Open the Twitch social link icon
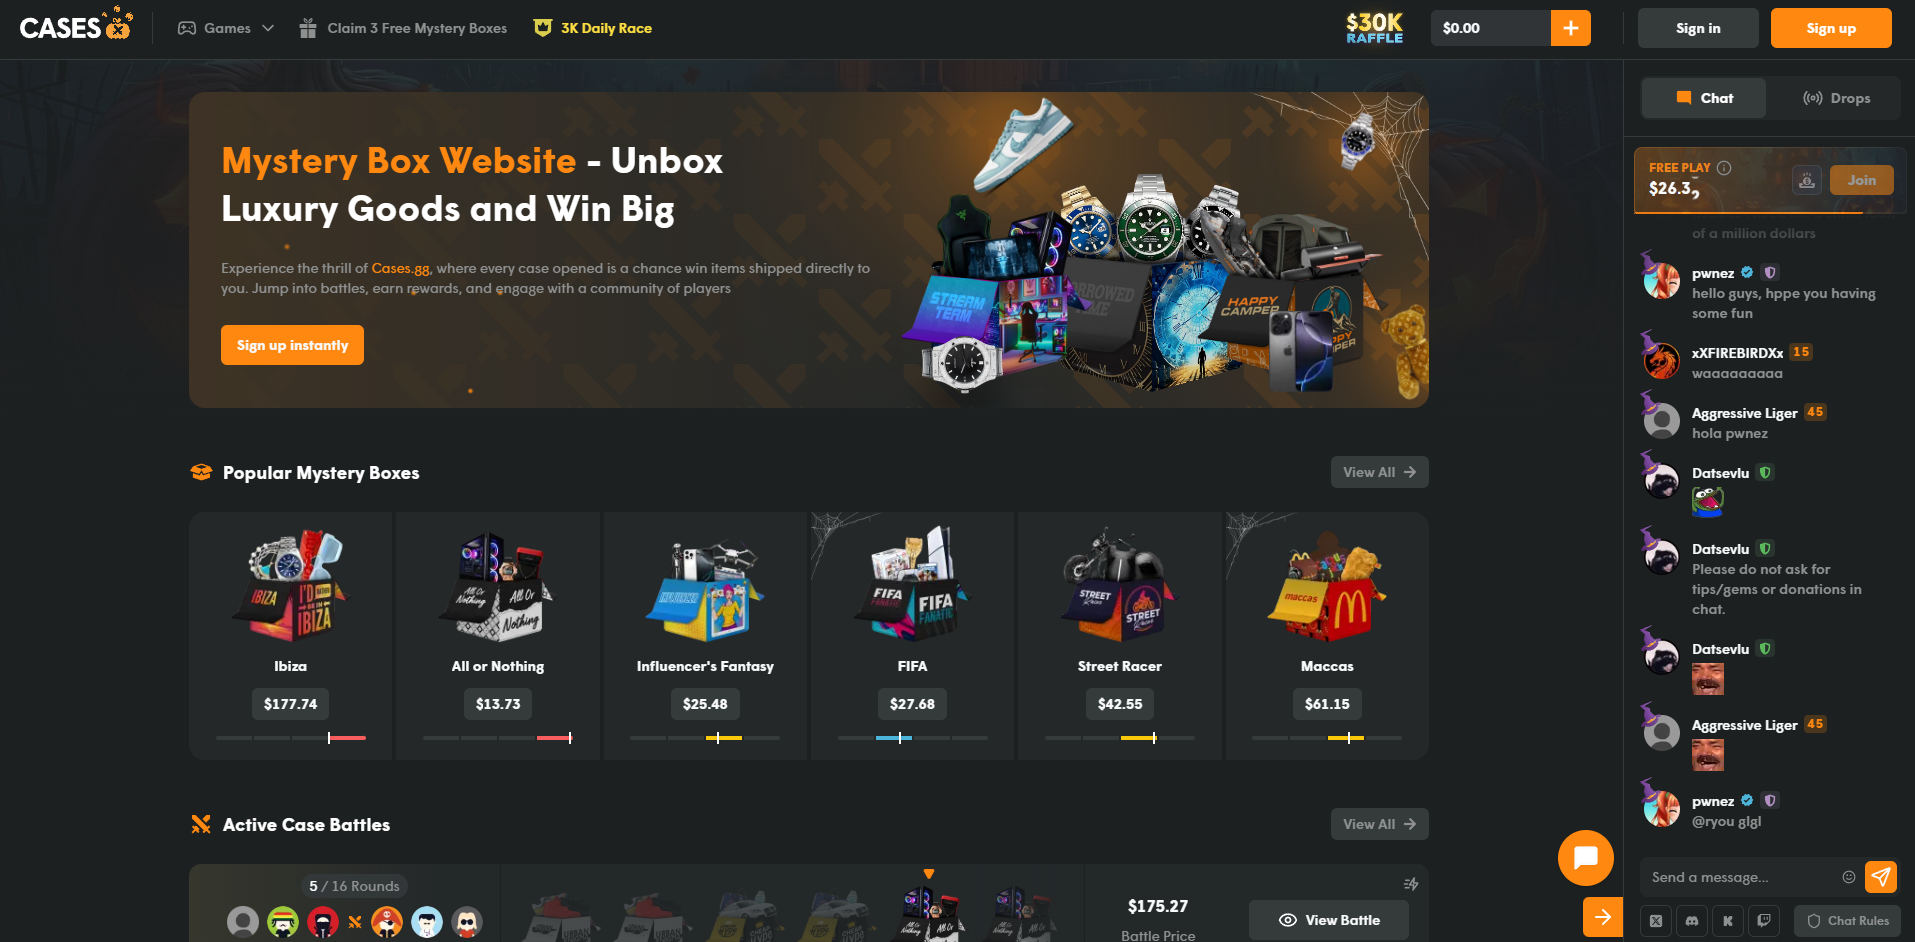 pyautogui.click(x=1764, y=921)
